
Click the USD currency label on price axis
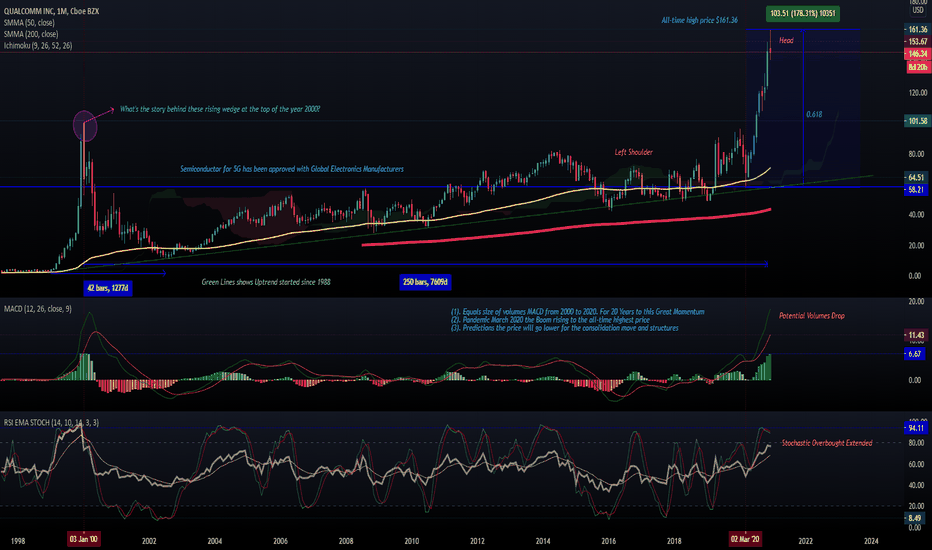[918, 10]
